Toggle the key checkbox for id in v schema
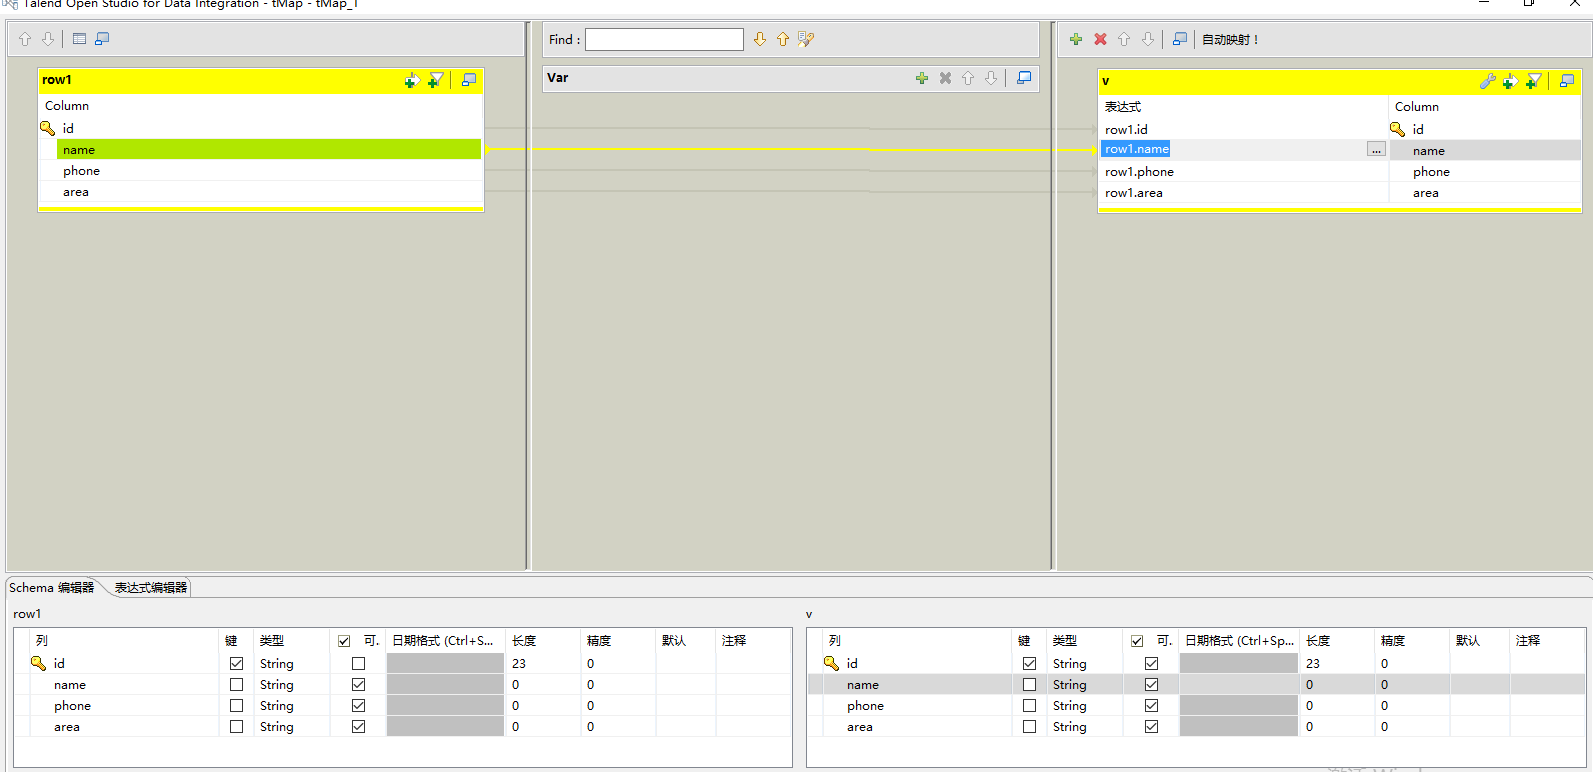The width and height of the screenshot is (1593, 772). (1029, 663)
